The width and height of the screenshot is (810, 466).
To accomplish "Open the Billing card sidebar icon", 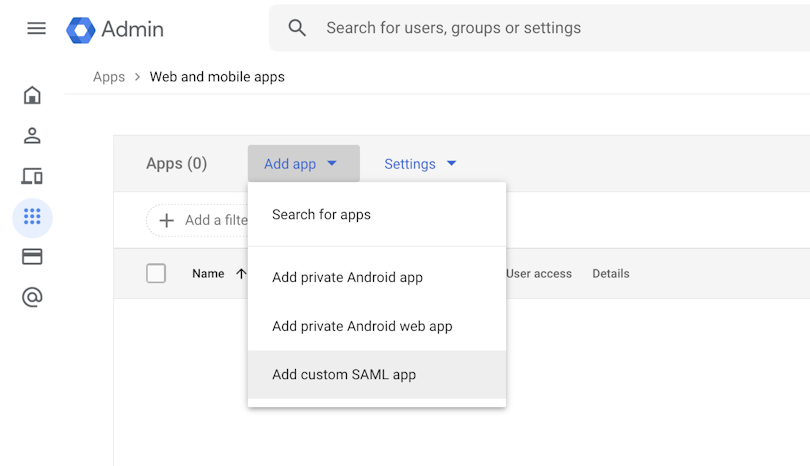I will tap(32, 257).
